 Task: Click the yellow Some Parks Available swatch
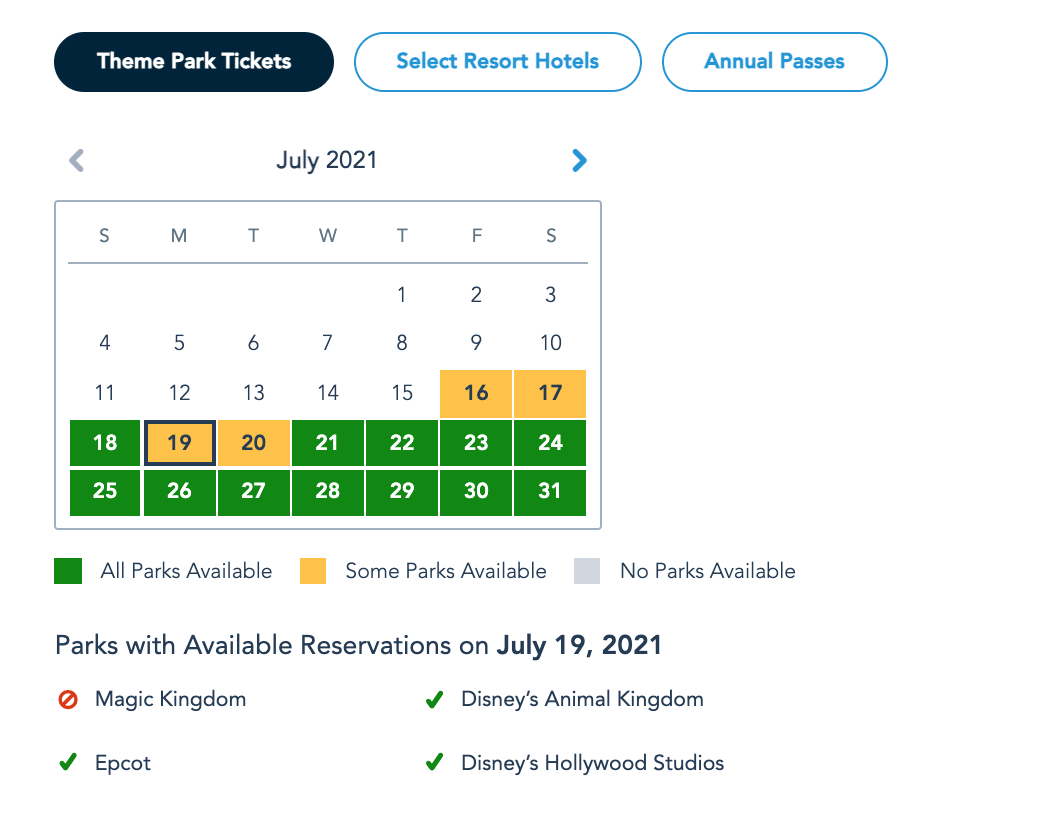[x=313, y=571]
